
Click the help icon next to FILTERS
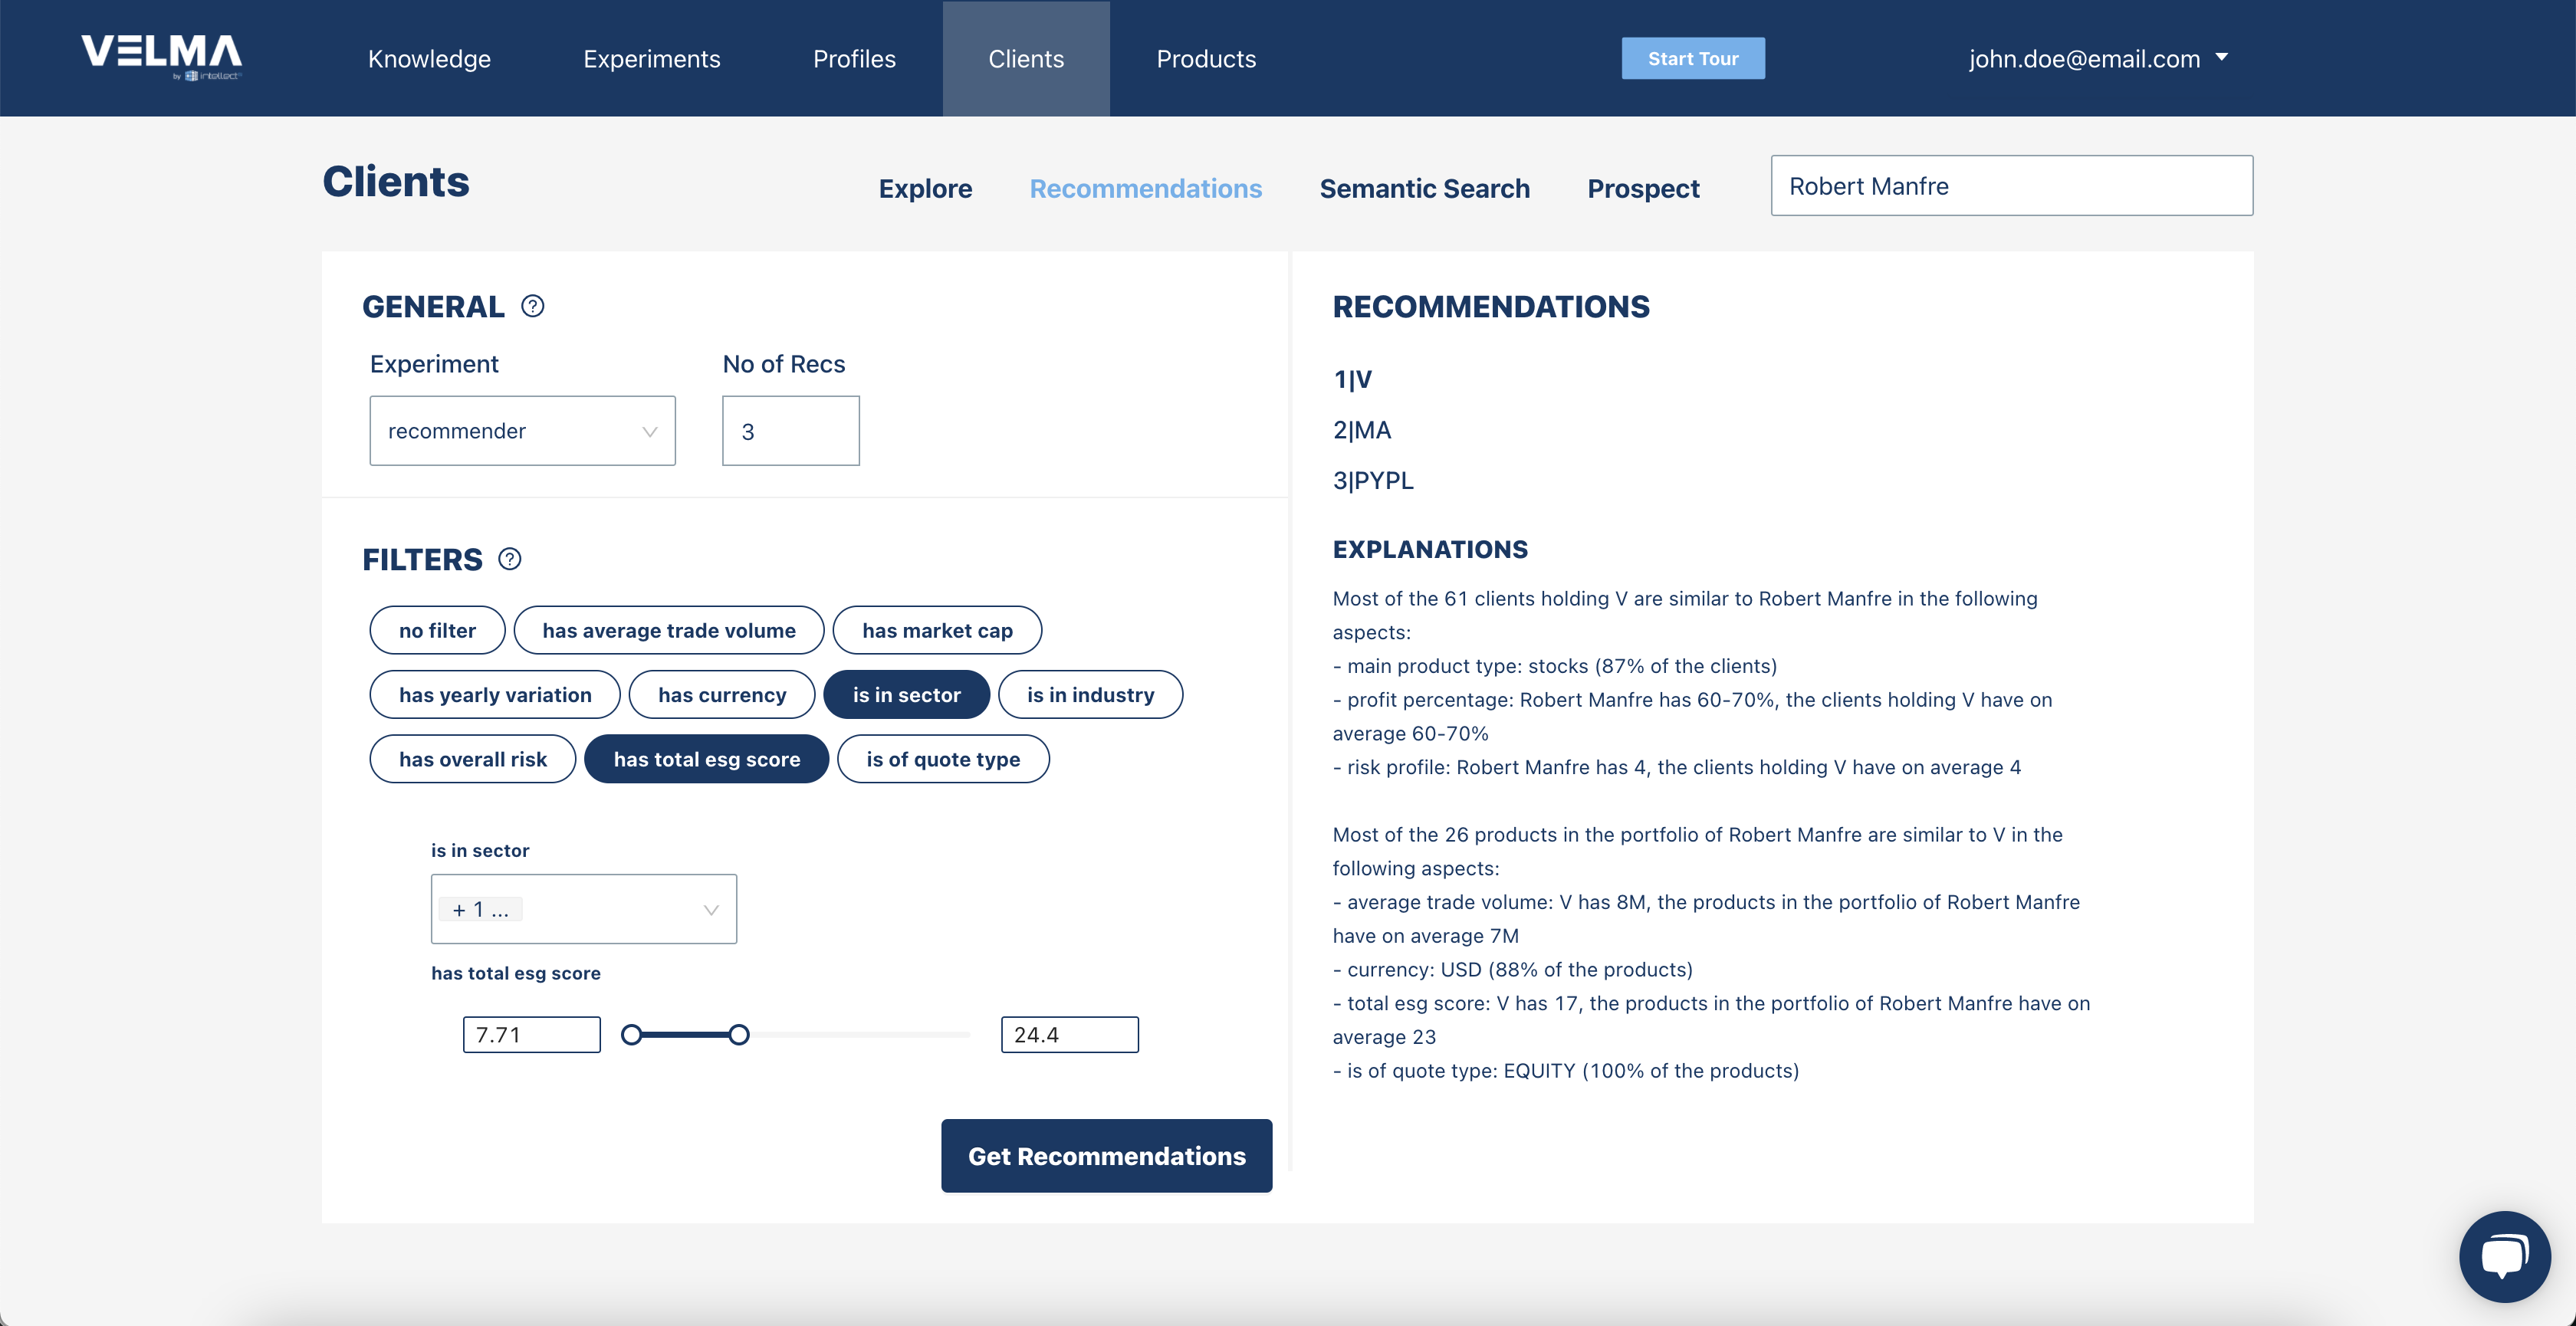point(510,559)
